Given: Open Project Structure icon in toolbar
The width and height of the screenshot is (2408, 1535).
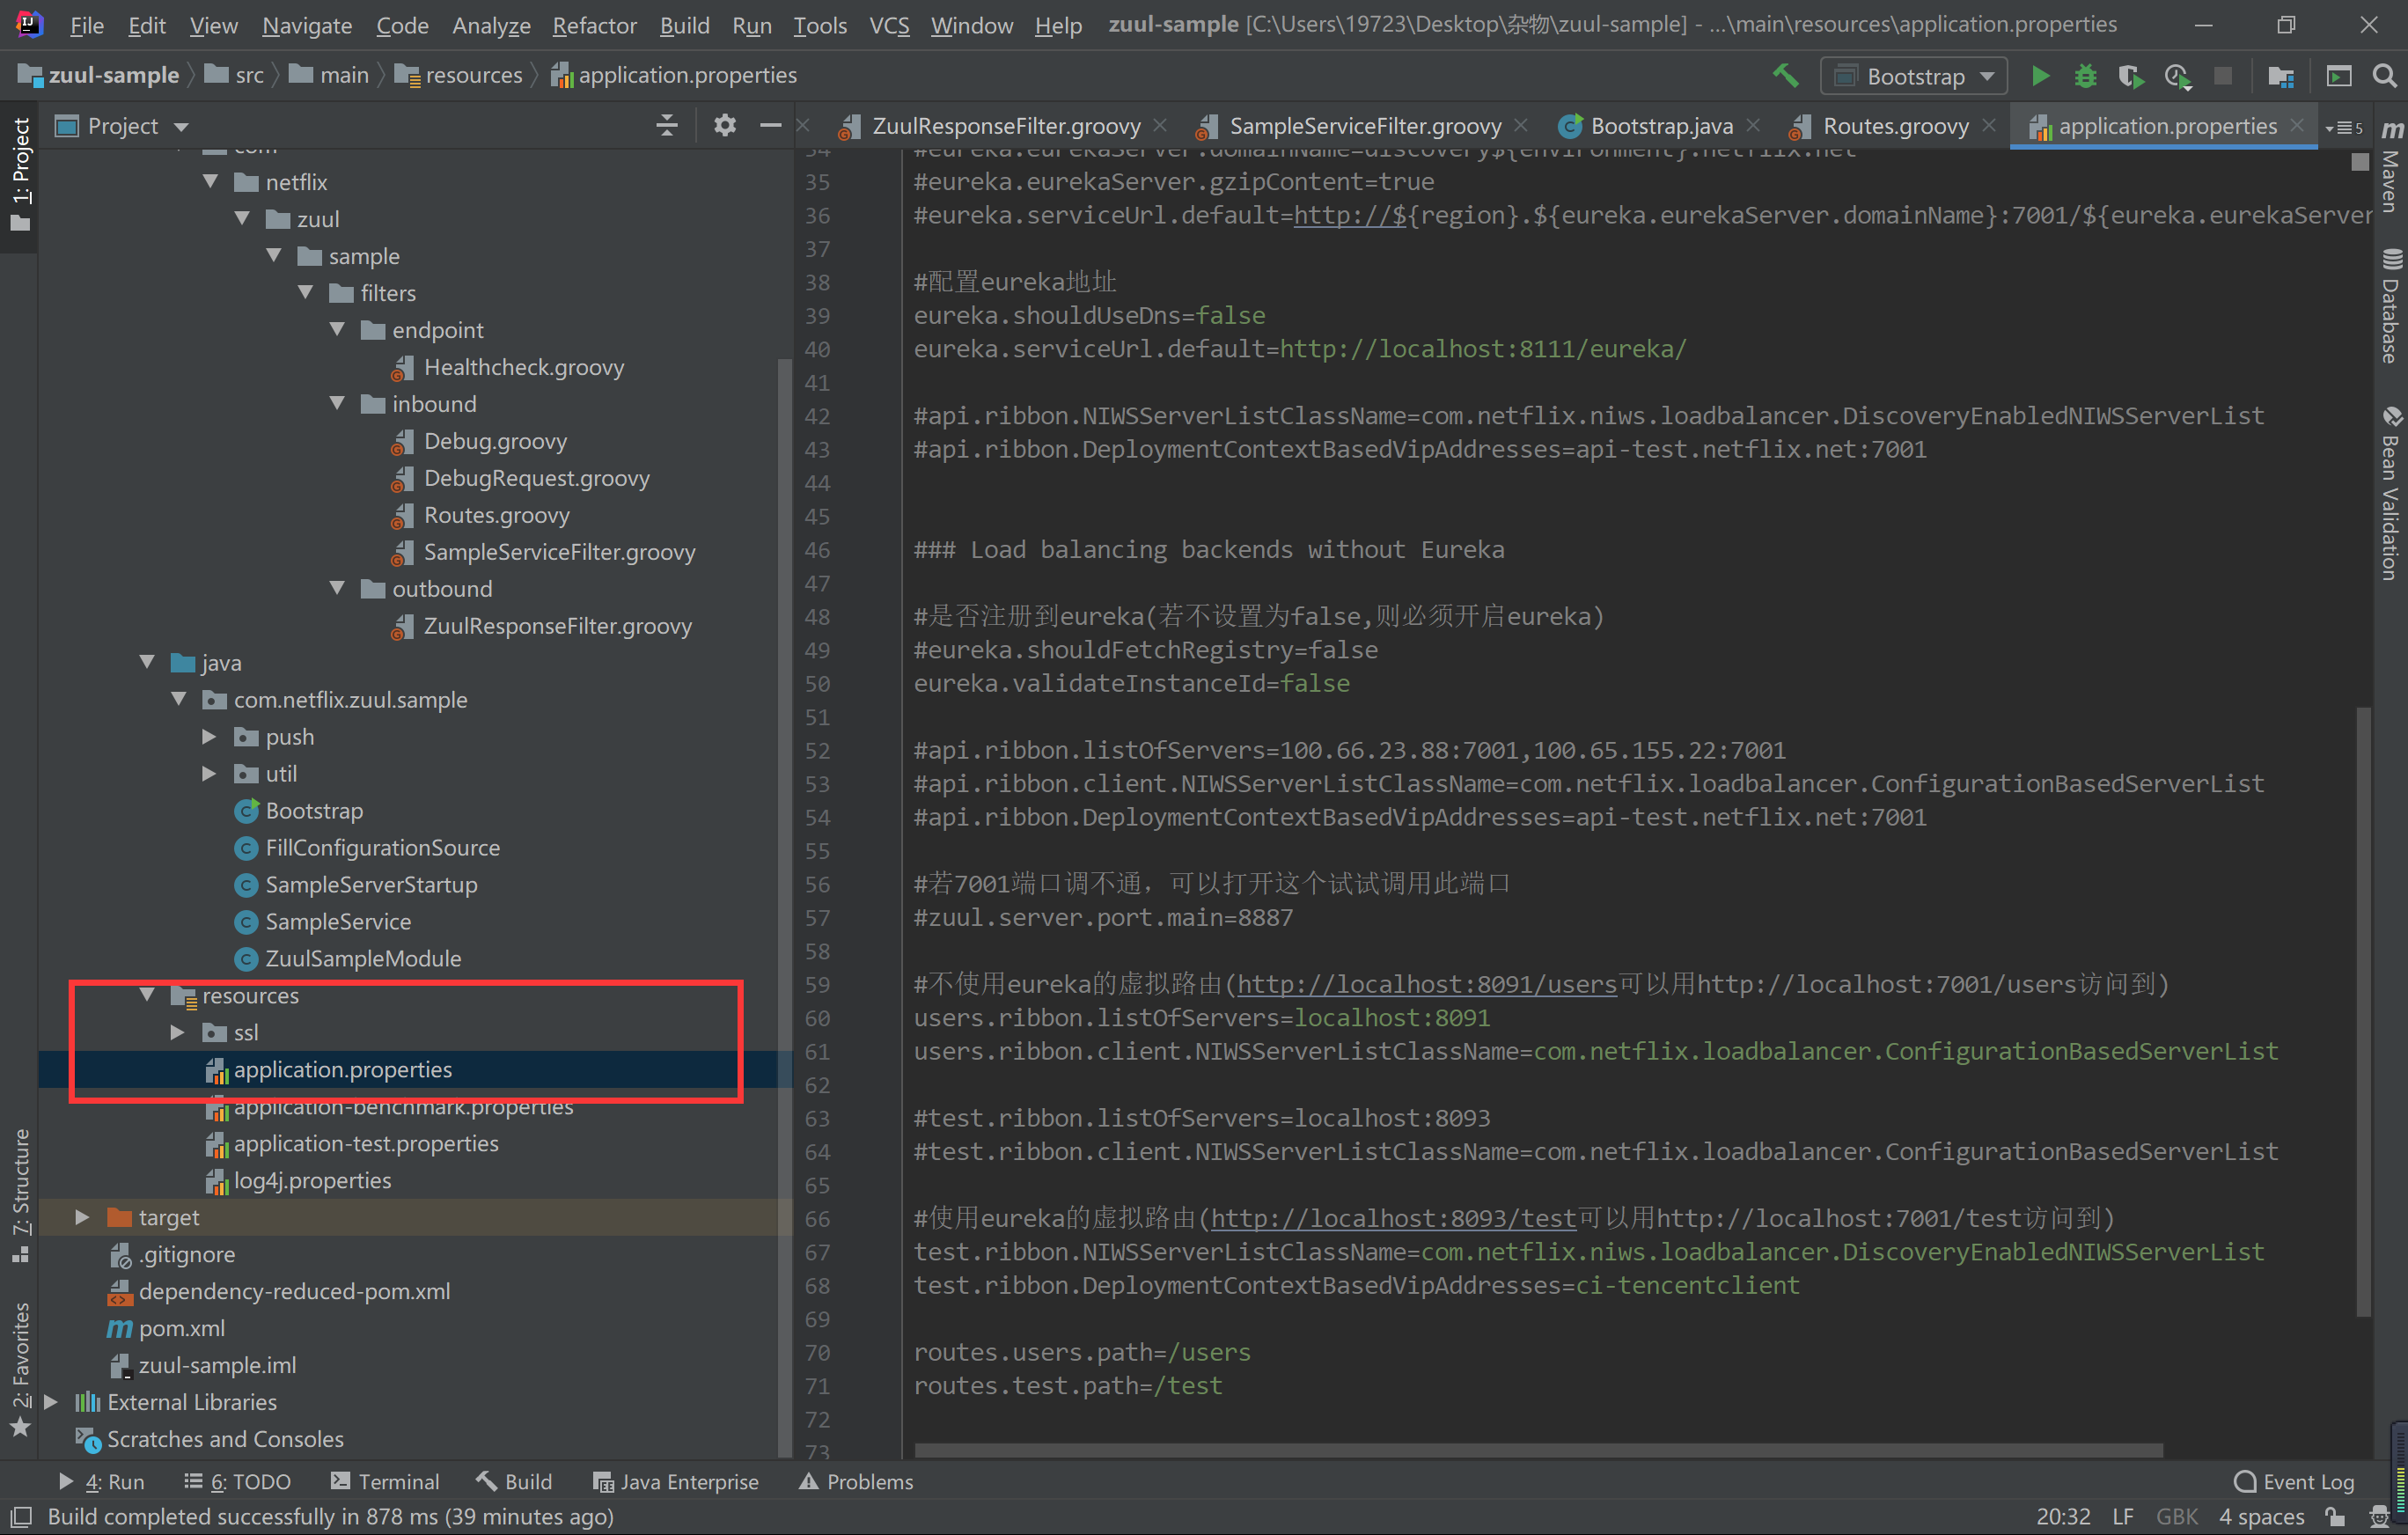Looking at the screenshot, I should pyautogui.click(x=2281, y=76).
